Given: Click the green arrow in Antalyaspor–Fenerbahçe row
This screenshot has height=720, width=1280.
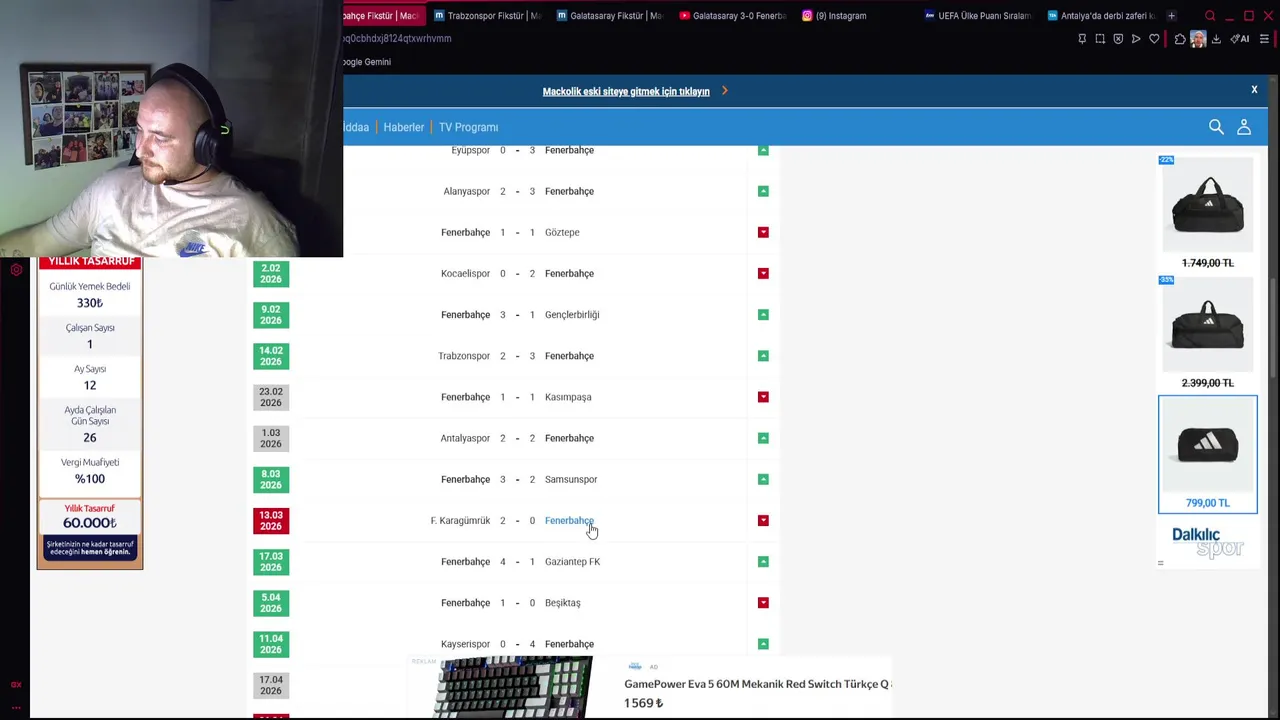Looking at the screenshot, I should pyautogui.click(x=763, y=438).
